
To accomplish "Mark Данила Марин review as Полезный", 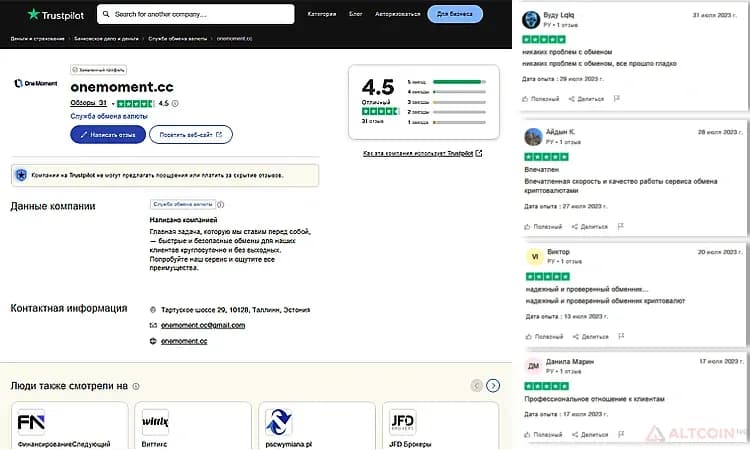I will coord(543,435).
